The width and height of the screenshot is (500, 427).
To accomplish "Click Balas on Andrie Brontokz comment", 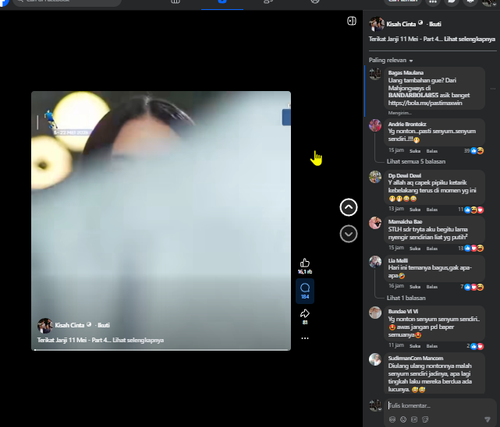I will pos(432,151).
